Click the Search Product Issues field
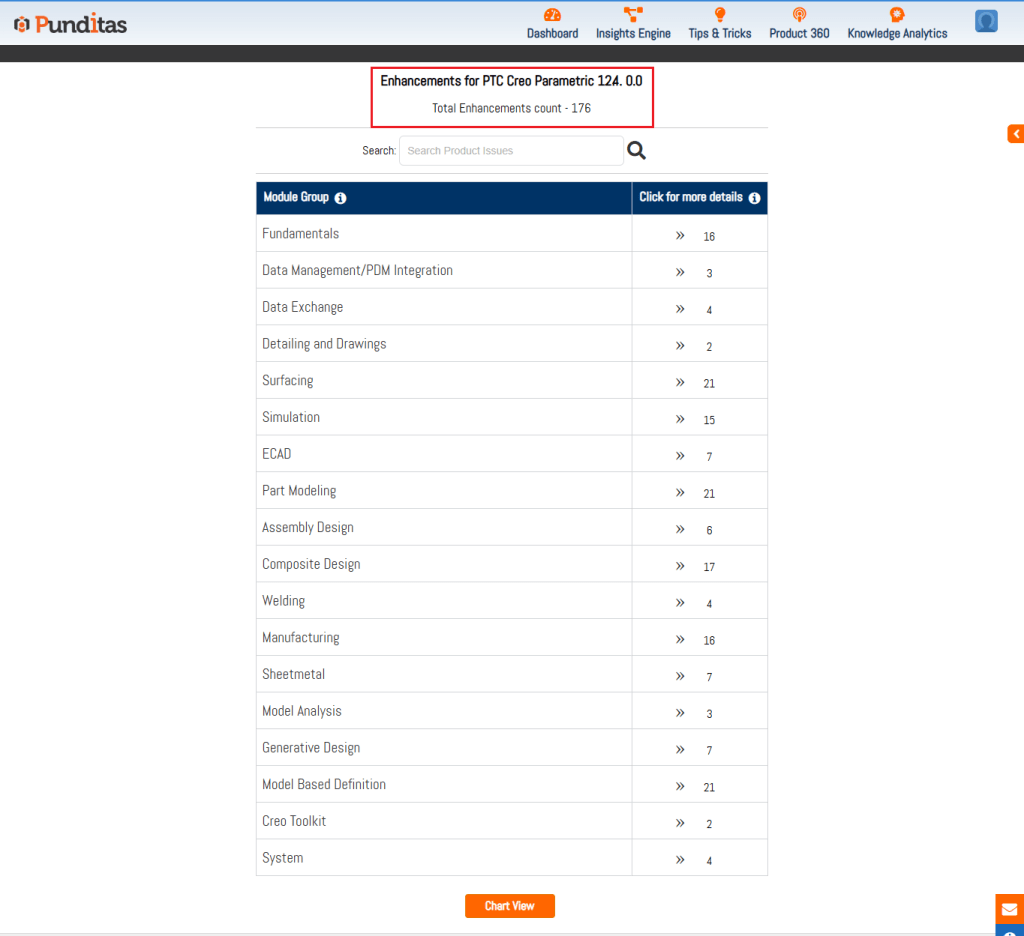 (x=510, y=151)
